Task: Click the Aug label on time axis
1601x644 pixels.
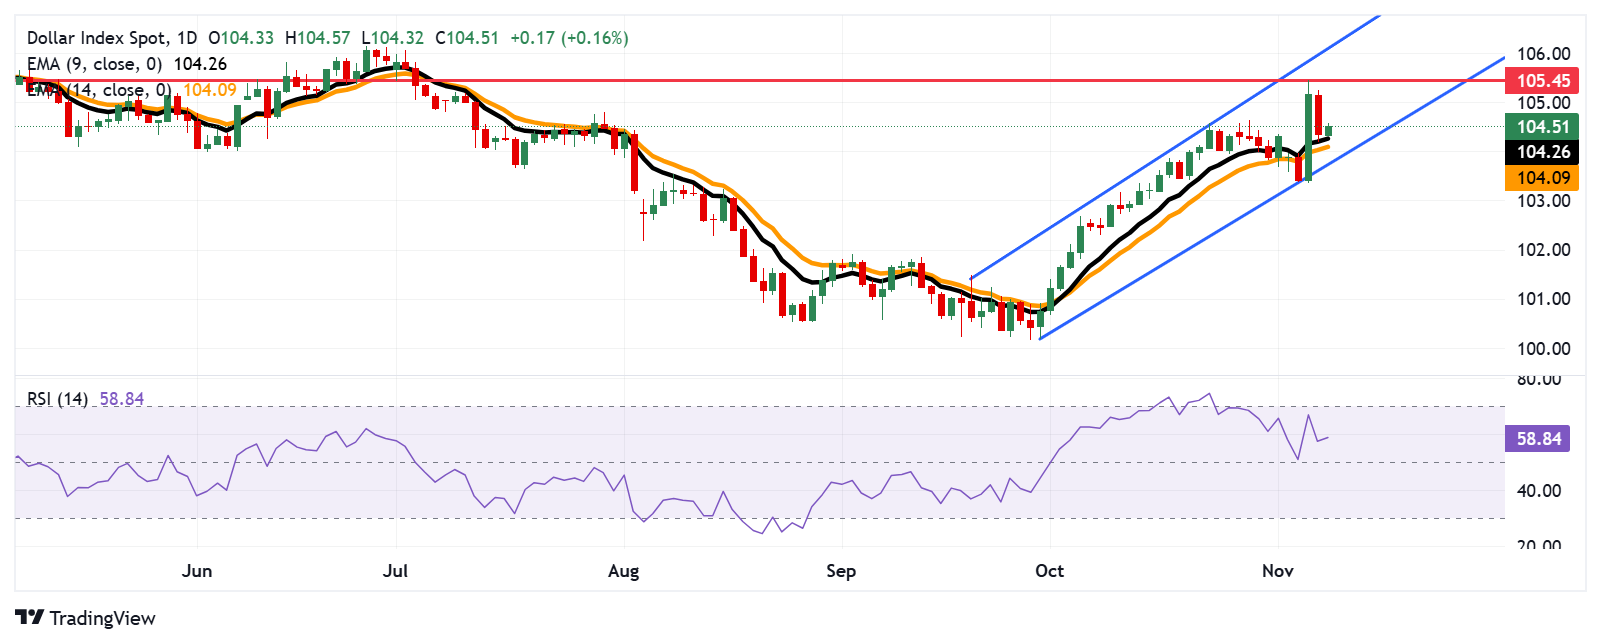Action: tap(623, 571)
